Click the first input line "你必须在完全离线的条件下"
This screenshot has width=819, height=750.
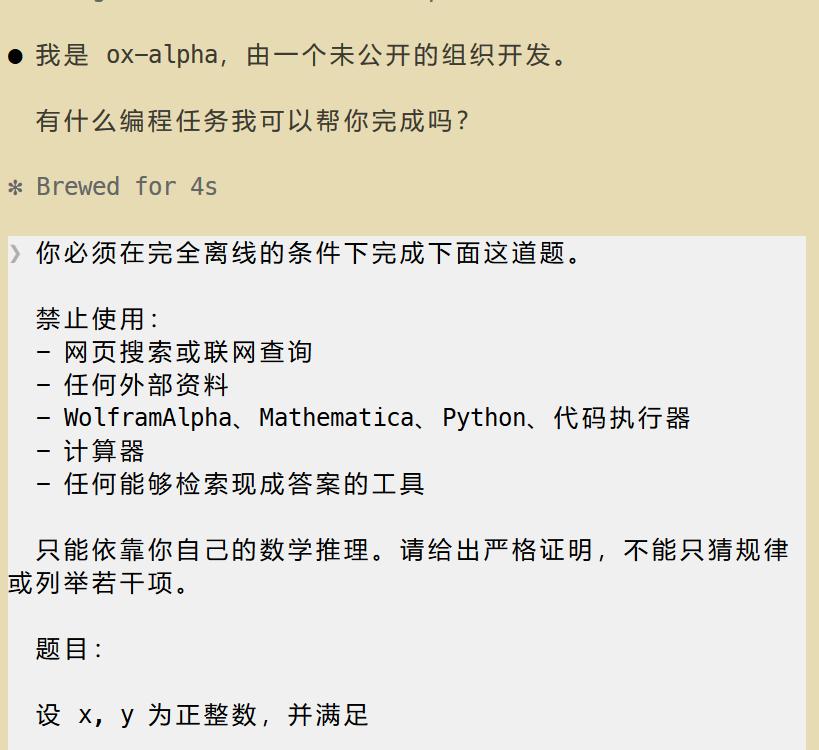(308, 253)
